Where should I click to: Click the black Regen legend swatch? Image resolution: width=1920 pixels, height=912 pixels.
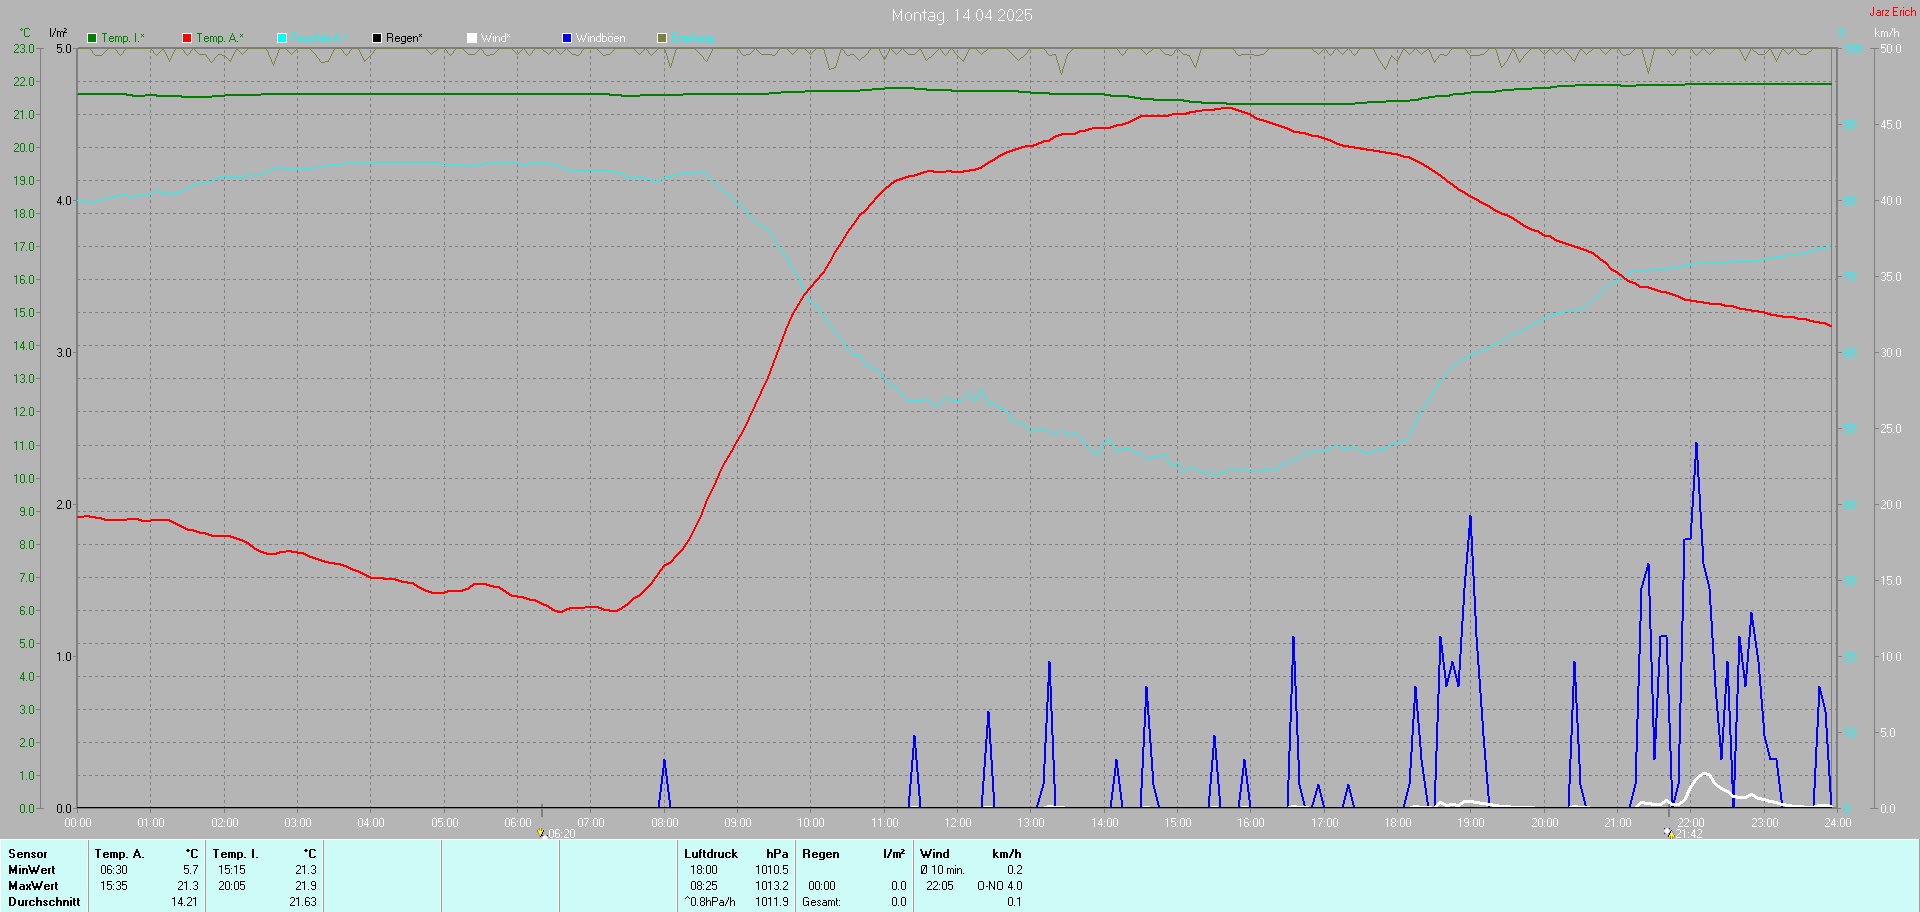click(x=377, y=38)
